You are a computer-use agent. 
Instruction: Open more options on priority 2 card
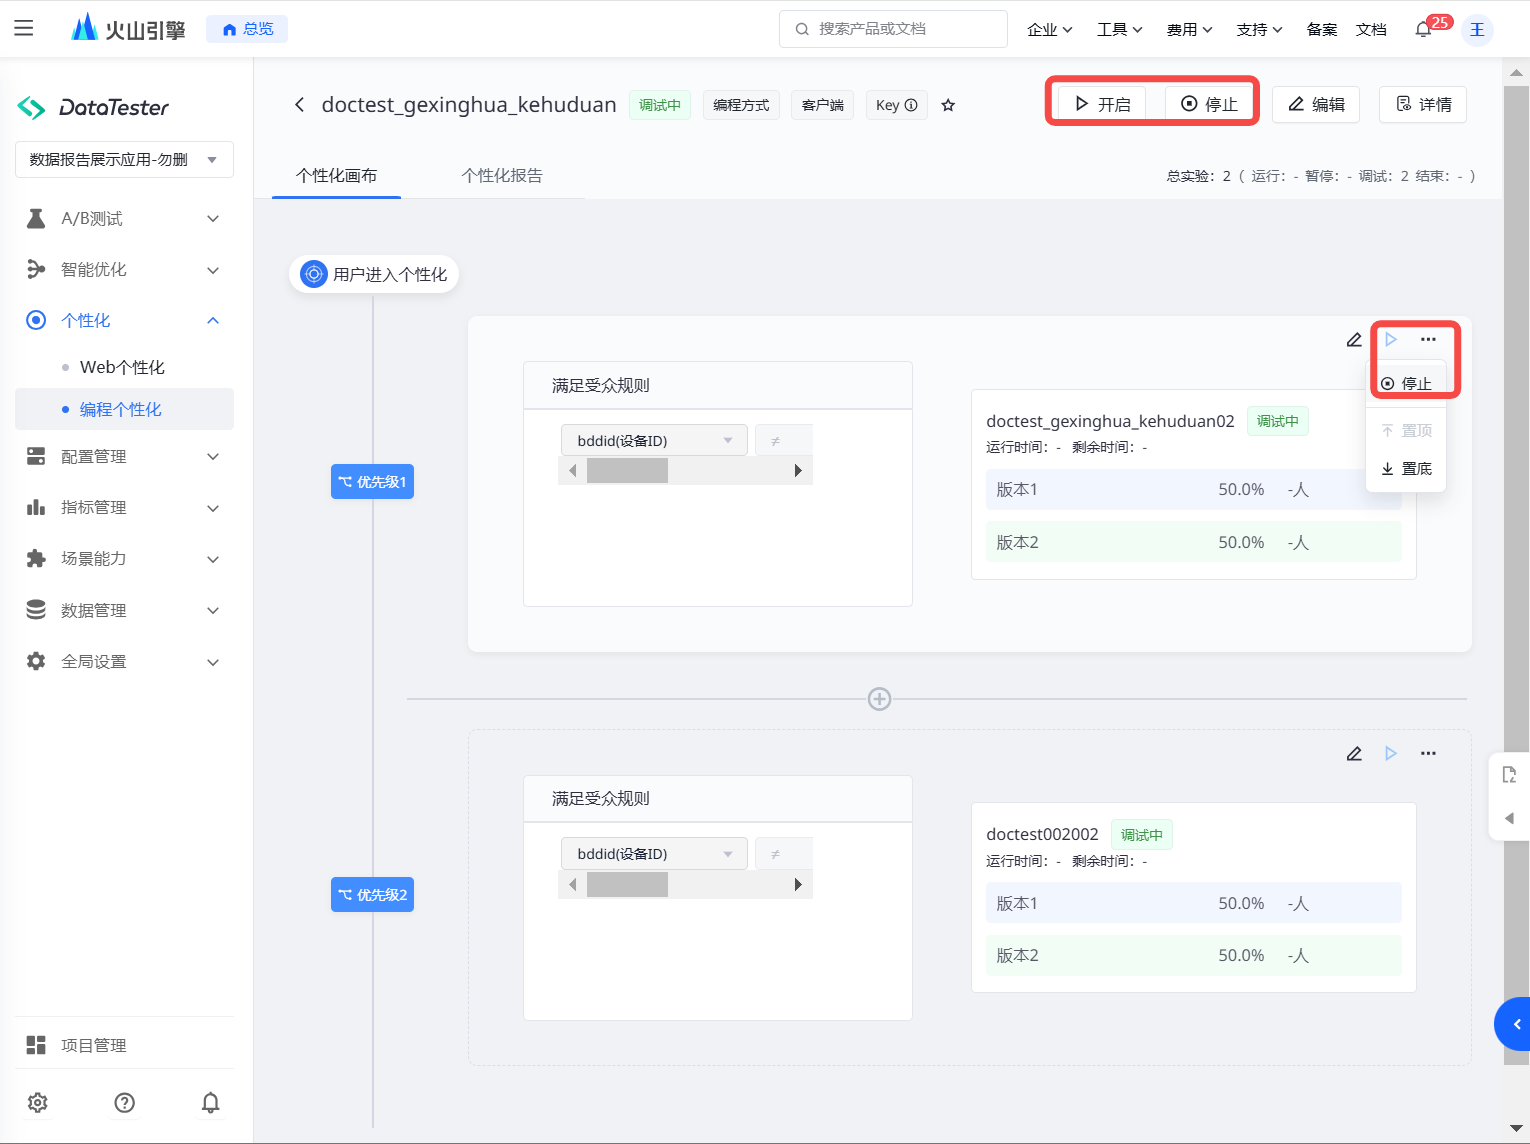pos(1428,754)
